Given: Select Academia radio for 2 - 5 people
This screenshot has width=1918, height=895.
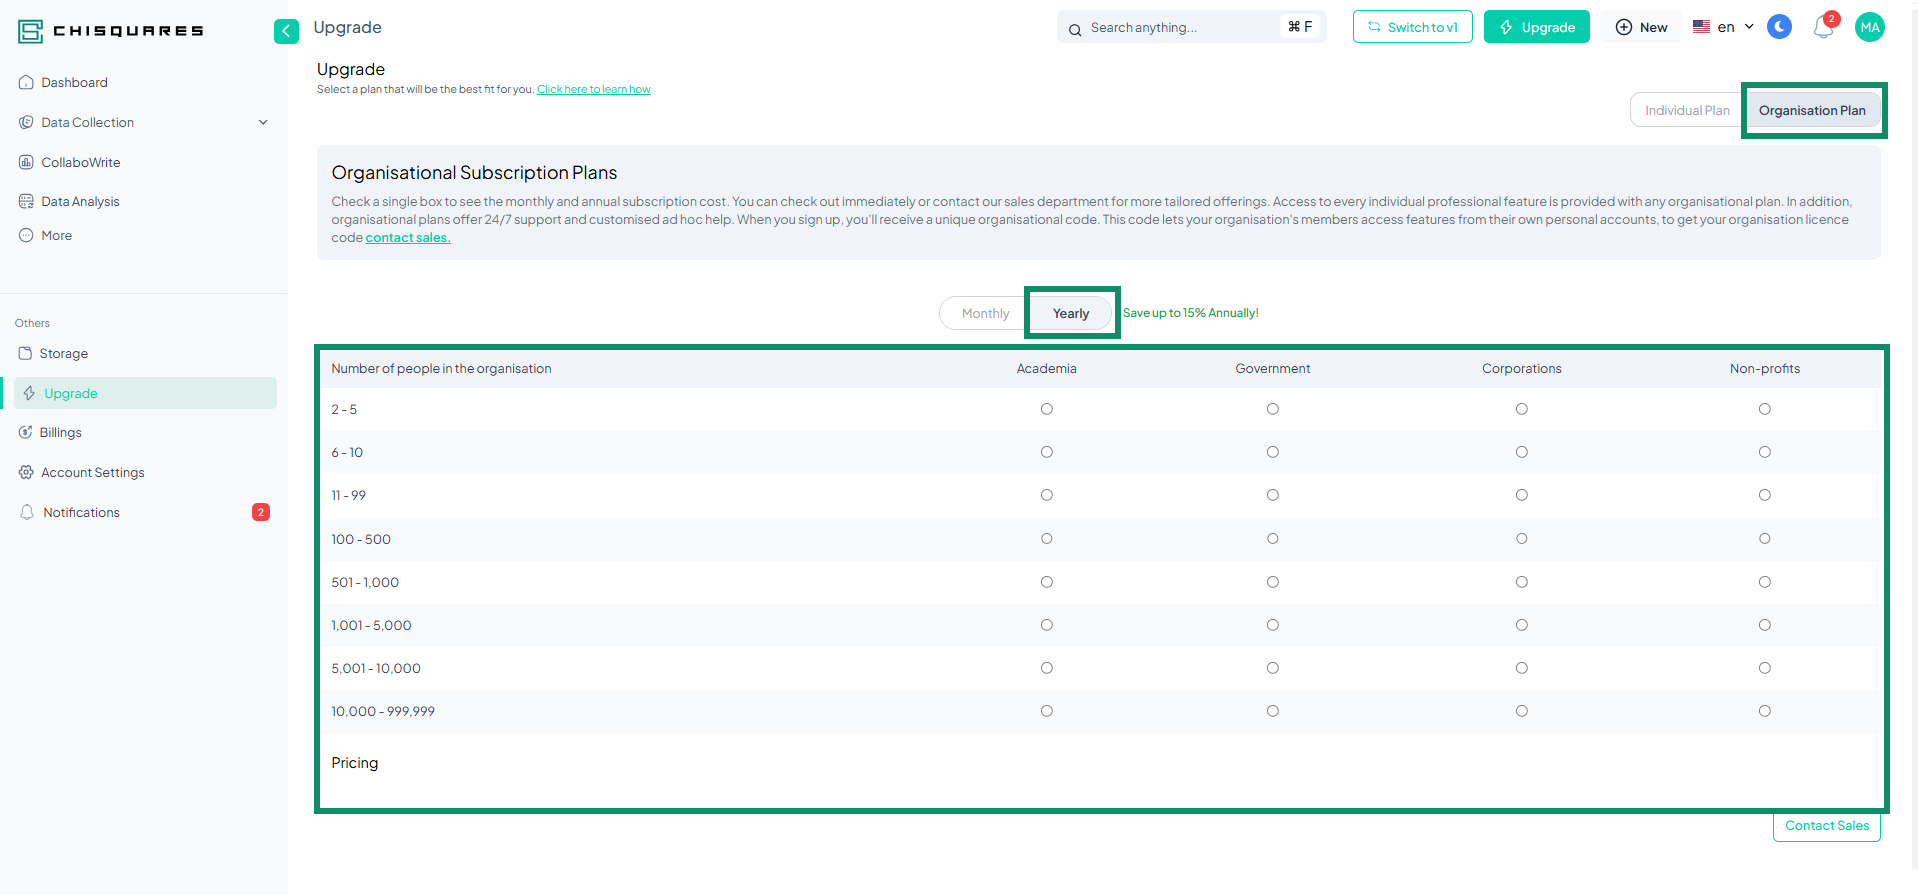Looking at the screenshot, I should (x=1046, y=409).
